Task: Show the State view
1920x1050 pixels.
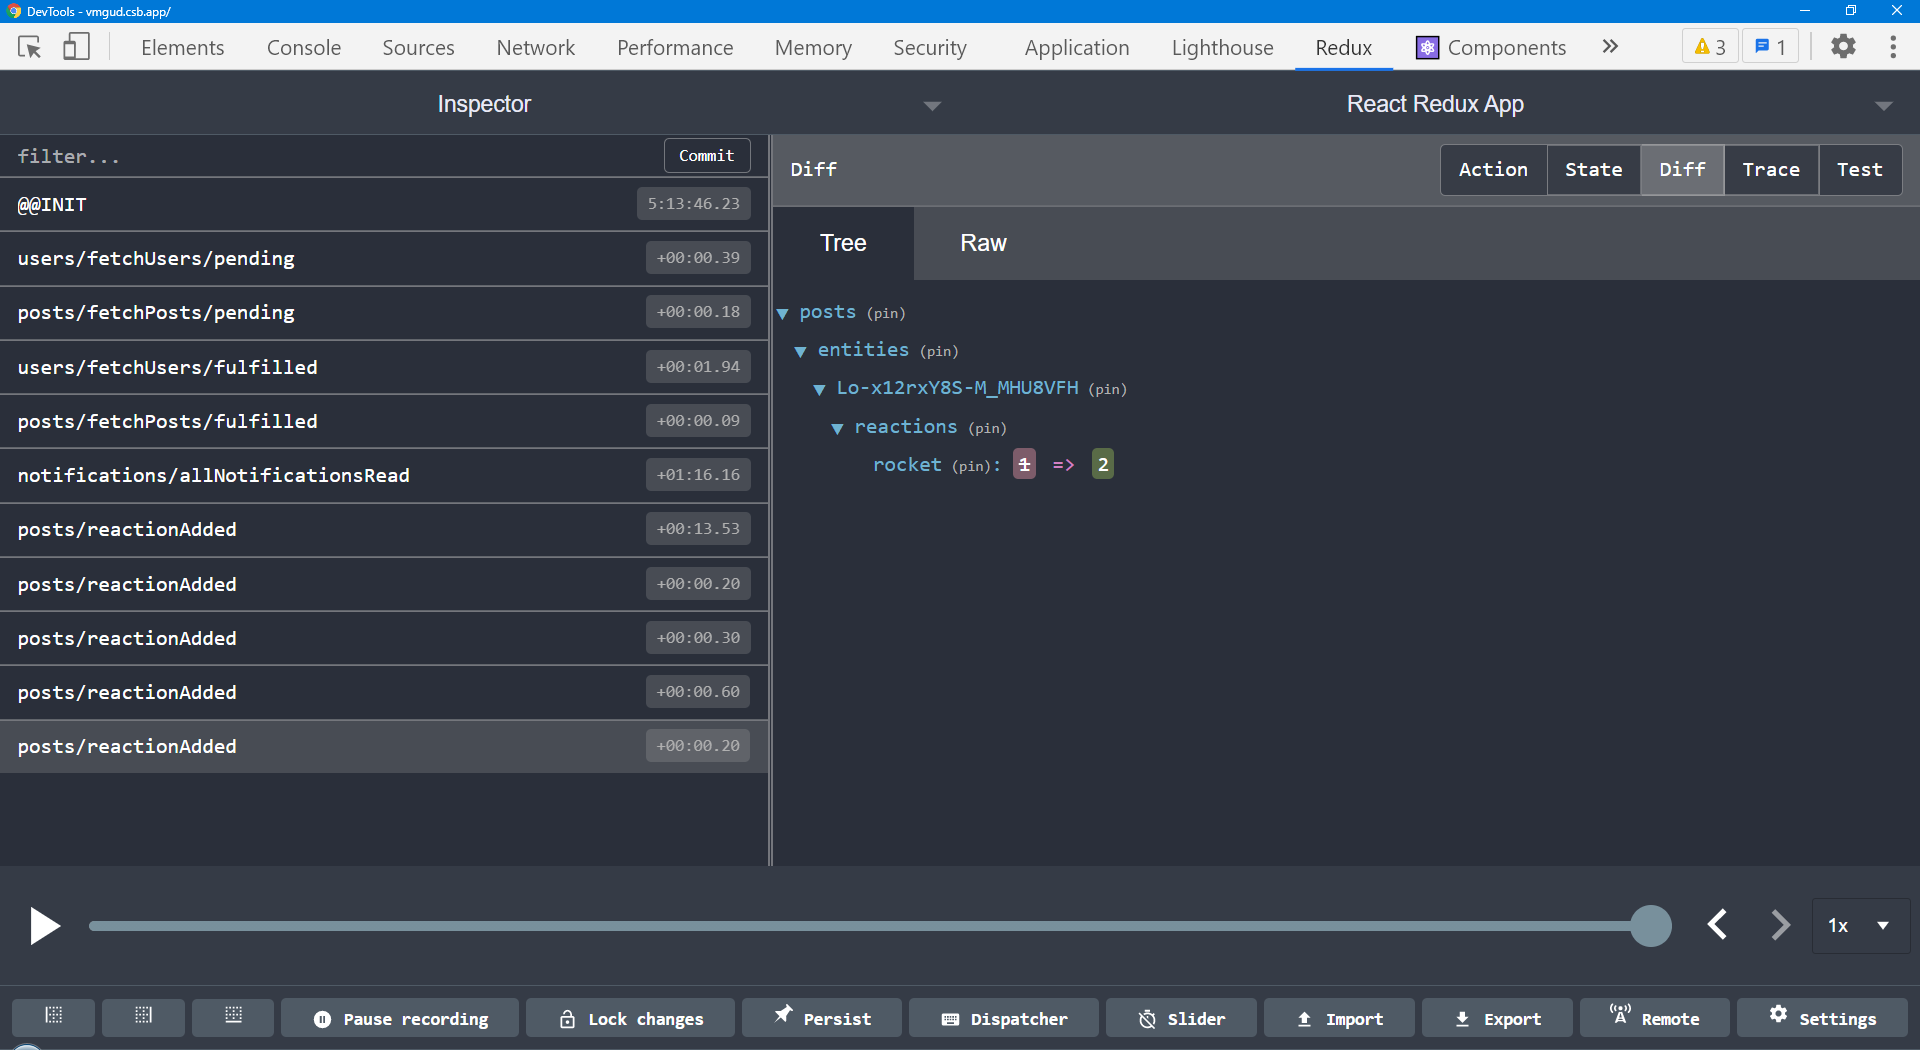Action: click(x=1593, y=169)
